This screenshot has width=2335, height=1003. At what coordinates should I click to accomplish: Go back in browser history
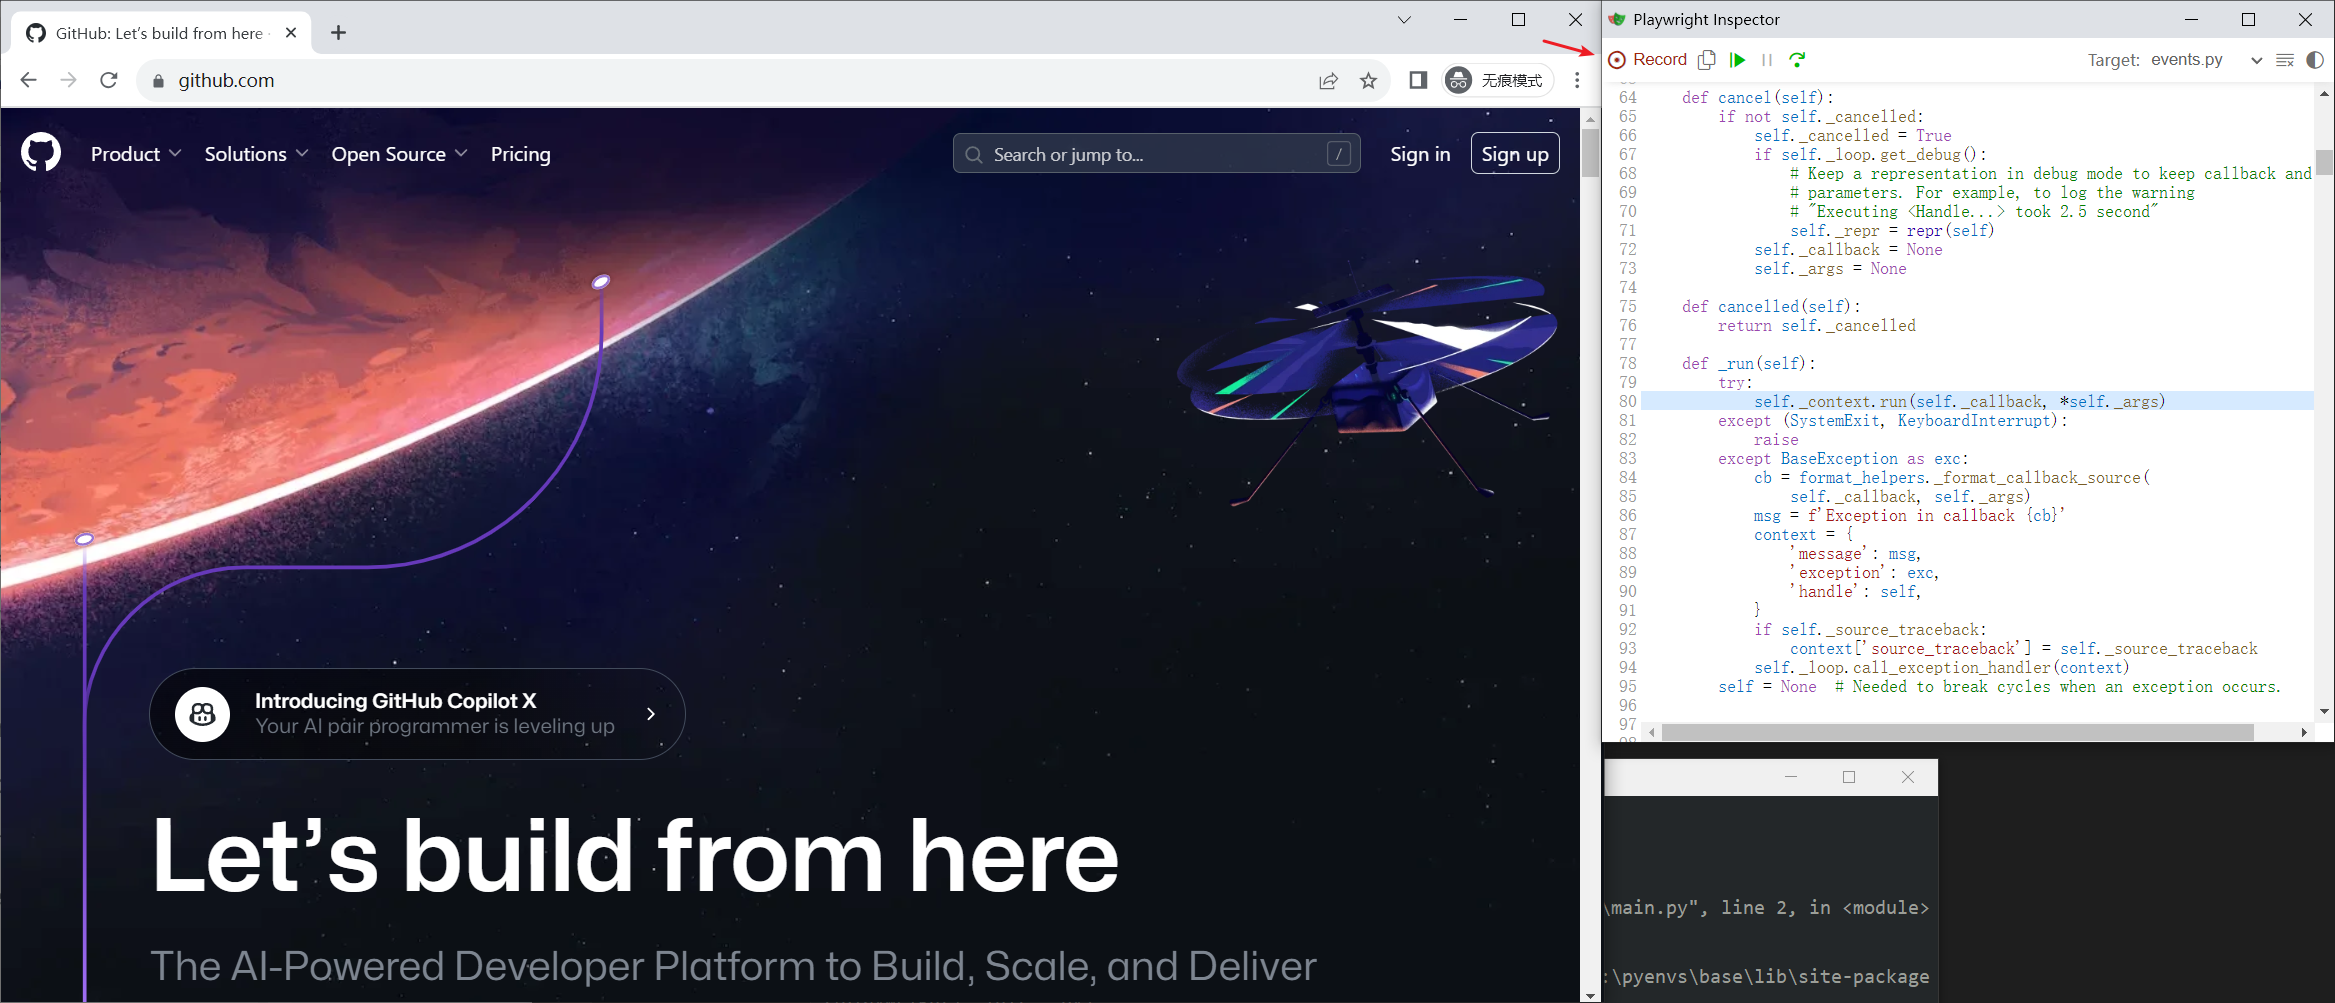click(x=28, y=80)
